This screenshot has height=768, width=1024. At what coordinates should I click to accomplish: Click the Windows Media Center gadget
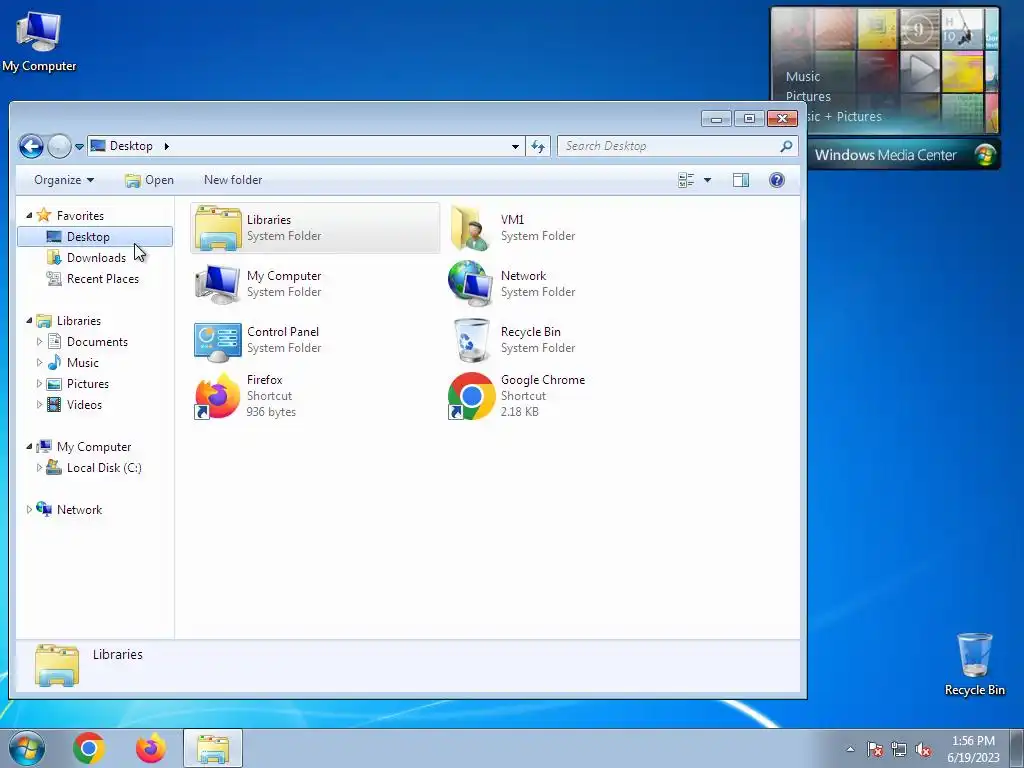(x=885, y=89)
